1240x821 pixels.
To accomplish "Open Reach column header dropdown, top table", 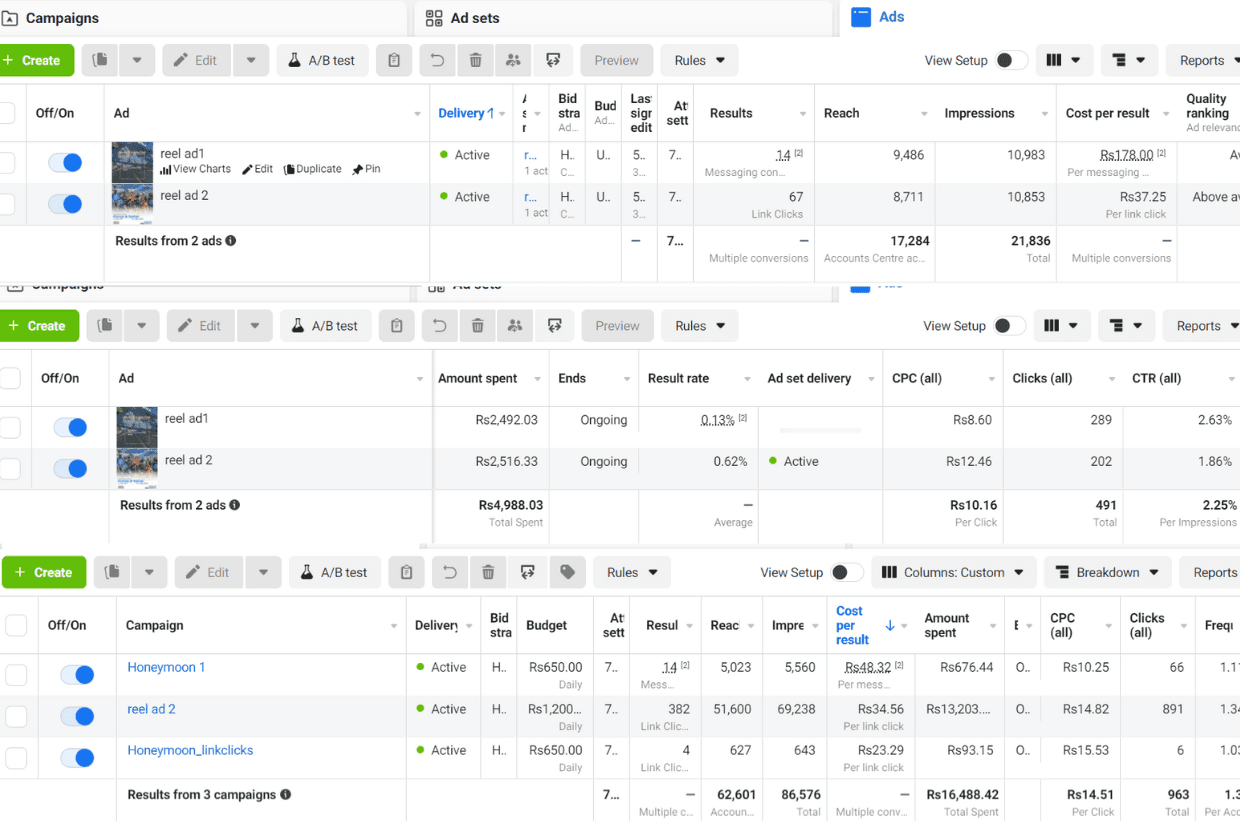I will coord(924,114).
